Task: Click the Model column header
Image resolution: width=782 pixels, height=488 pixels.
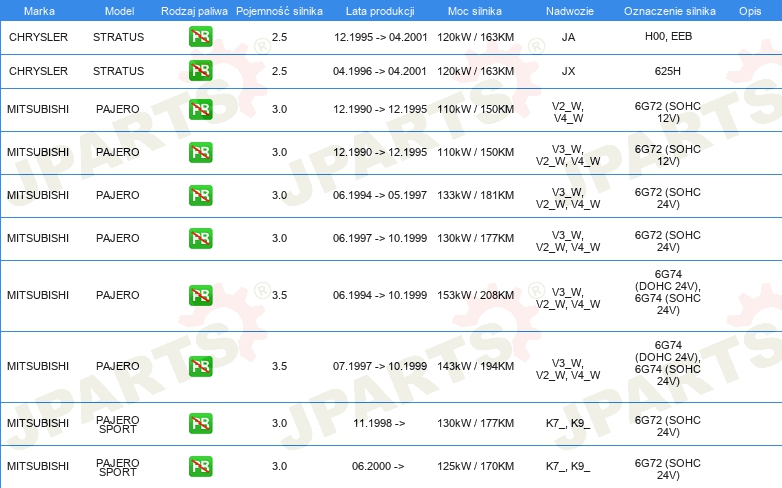Action: pyautogui.click(x=119, y=11)
